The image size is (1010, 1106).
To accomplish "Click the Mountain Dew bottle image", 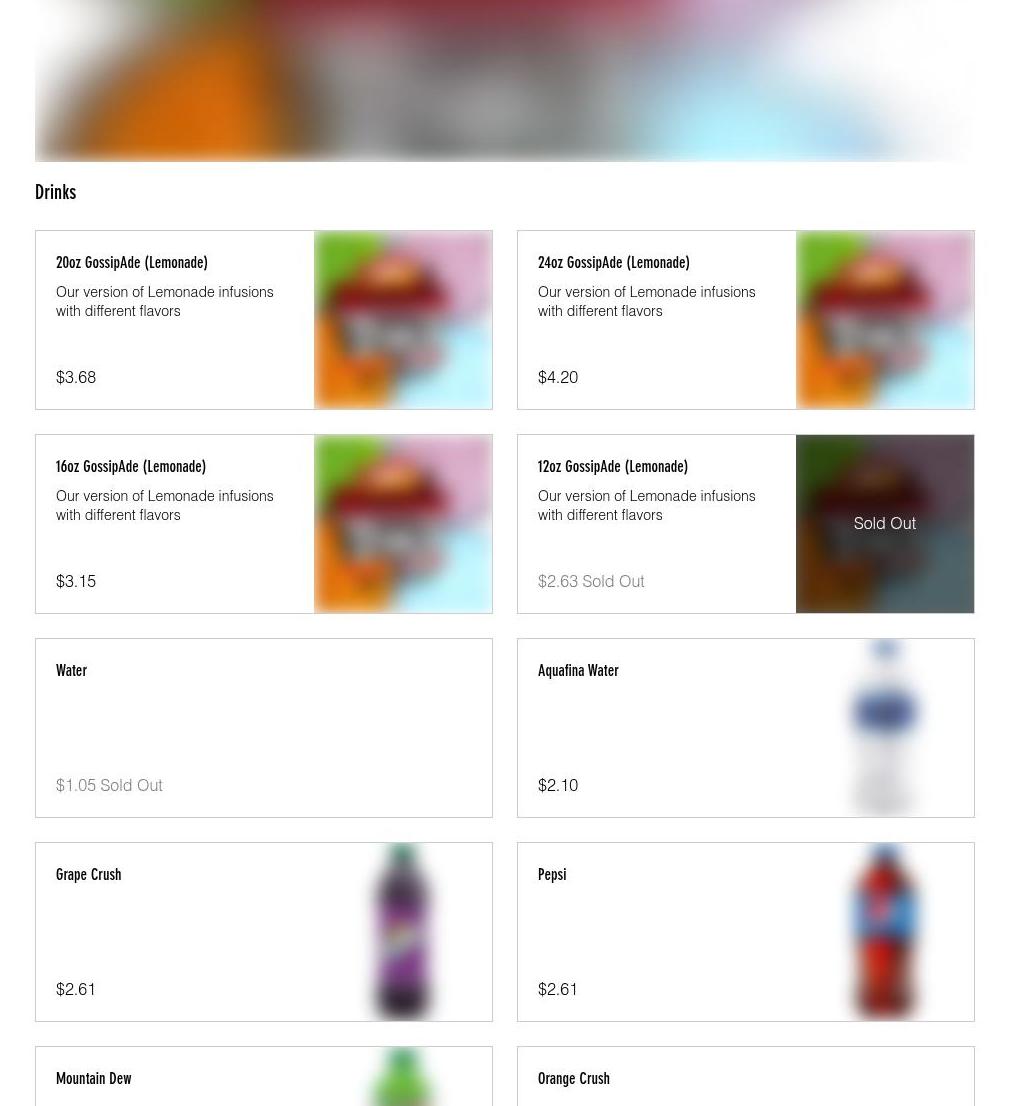I will click(403, 1076).
